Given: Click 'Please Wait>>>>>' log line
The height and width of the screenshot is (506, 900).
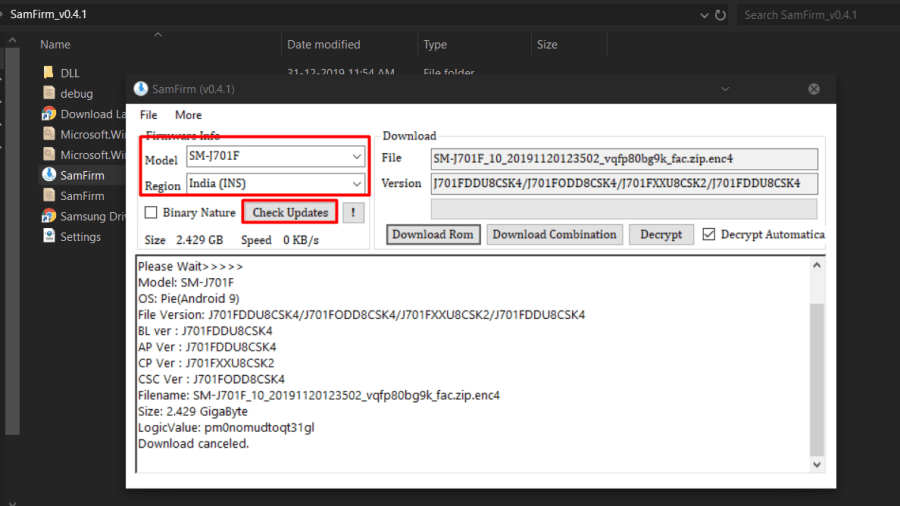Looking at the screenshot, I should [x=191, y=266].
